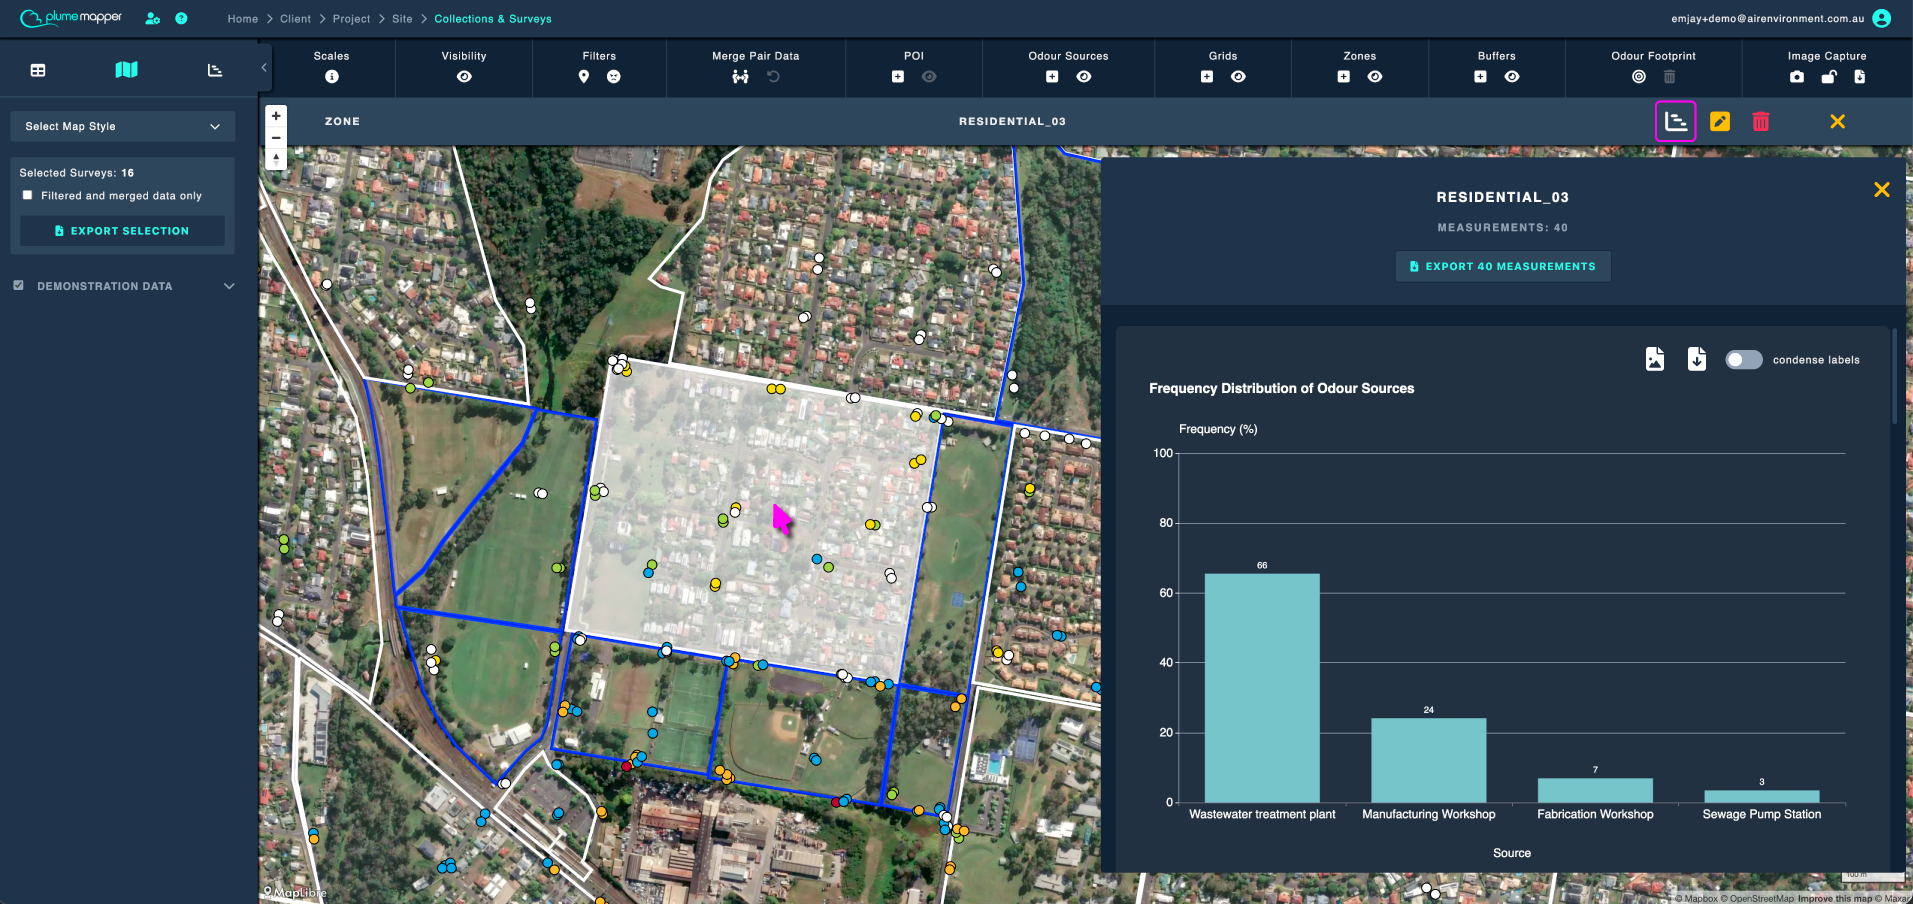Open the Select Map Style dropdown
This screenshot has height=904, width=1913.
click(x=123, y=126)
